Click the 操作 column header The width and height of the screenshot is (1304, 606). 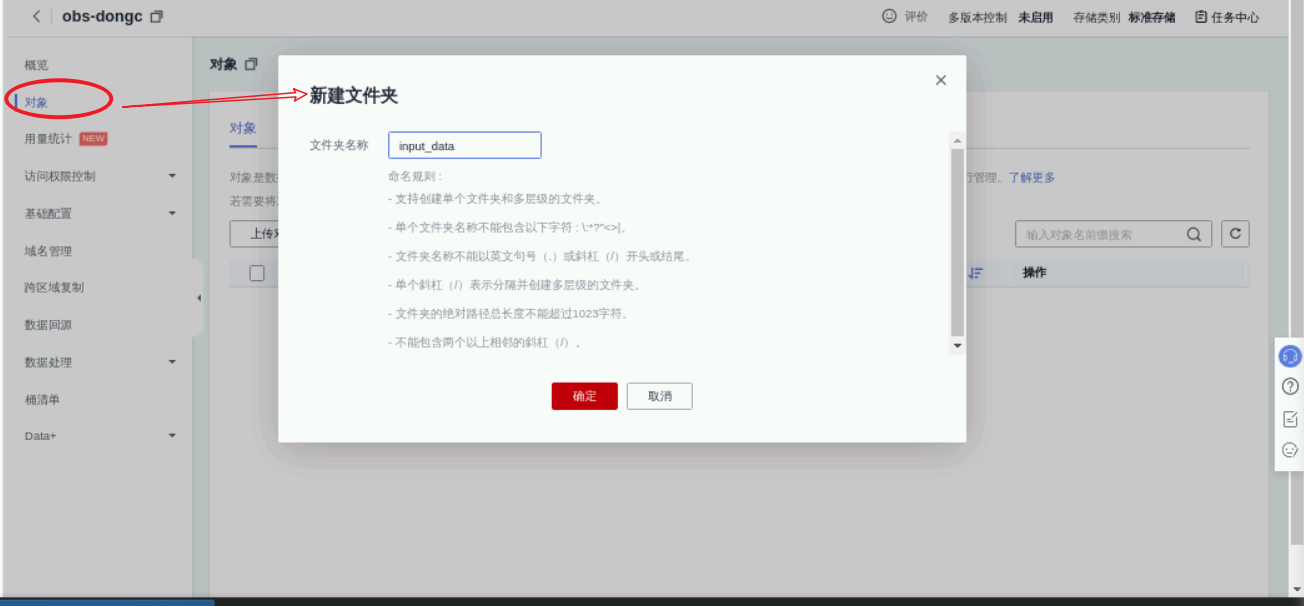(1035, 273)
